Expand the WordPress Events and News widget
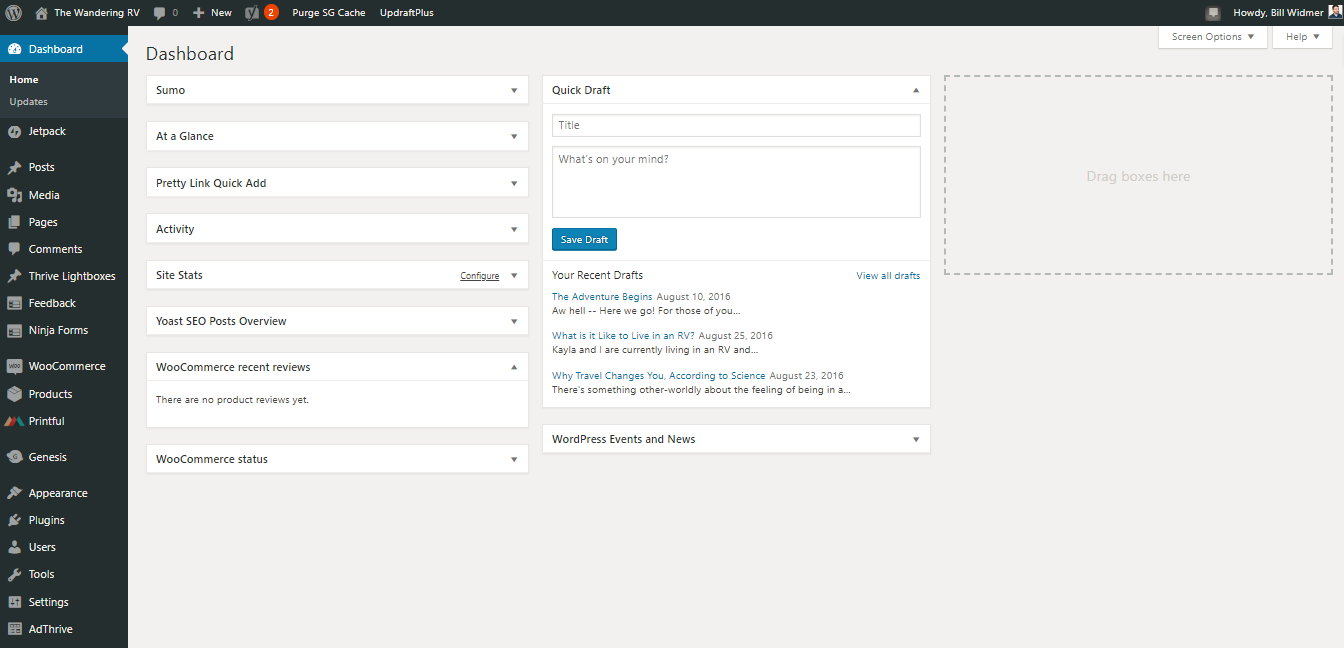The height and width of the screenshot is (648, 1344). tap(916, 439)
